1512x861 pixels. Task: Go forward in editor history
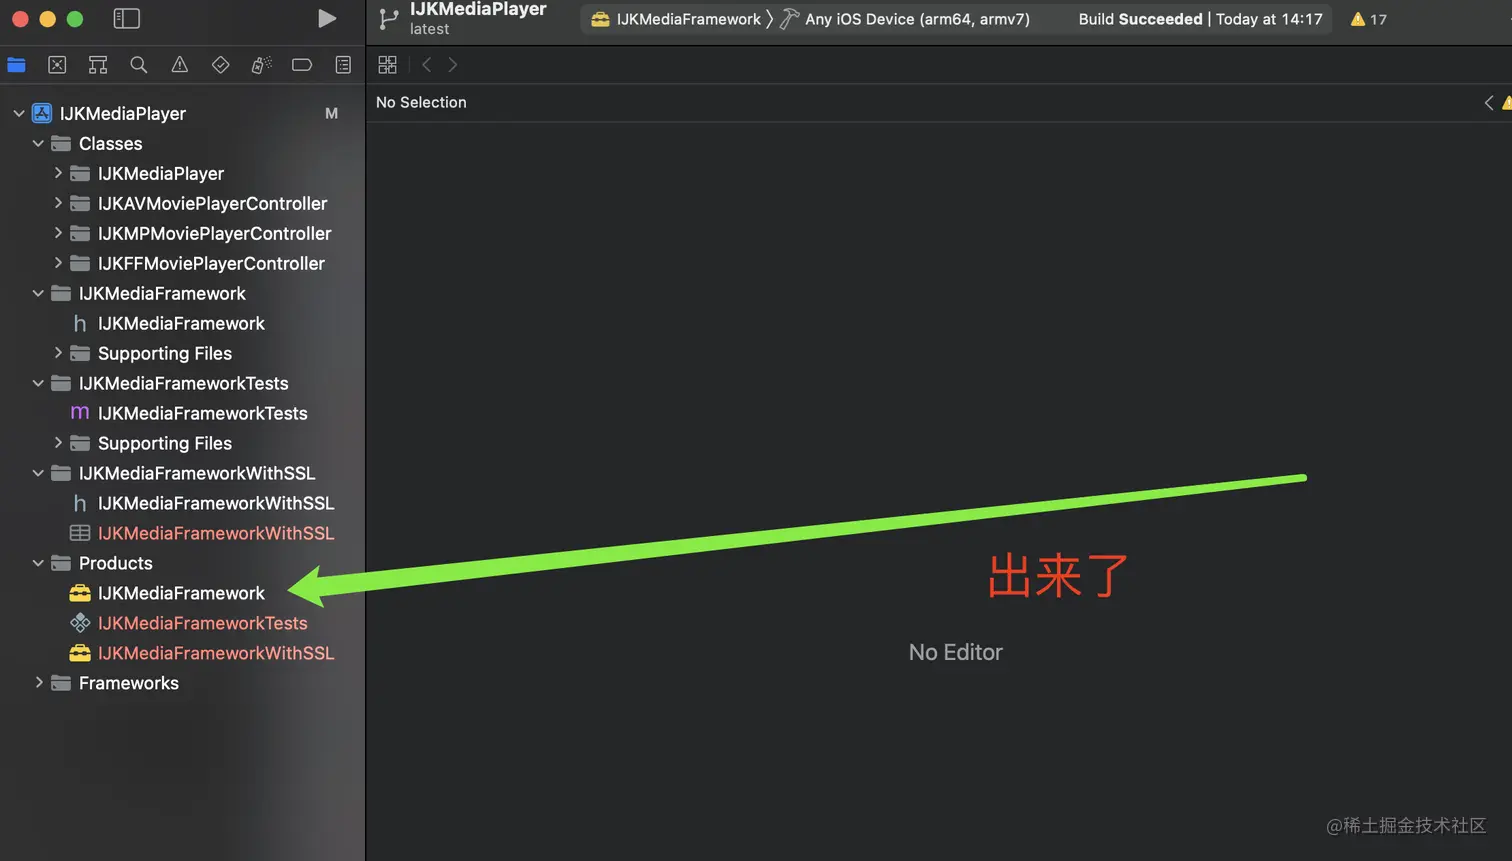click(x=453, y=65)
